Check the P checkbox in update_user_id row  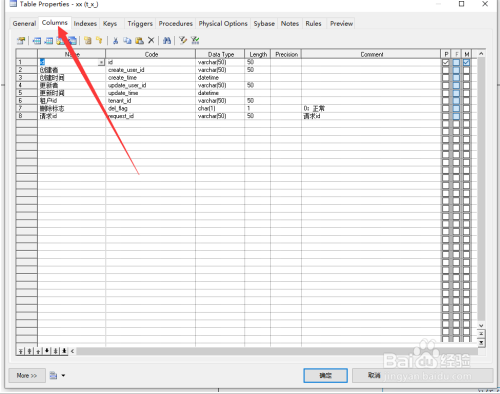pyautogui.click(x=446, y=85)
